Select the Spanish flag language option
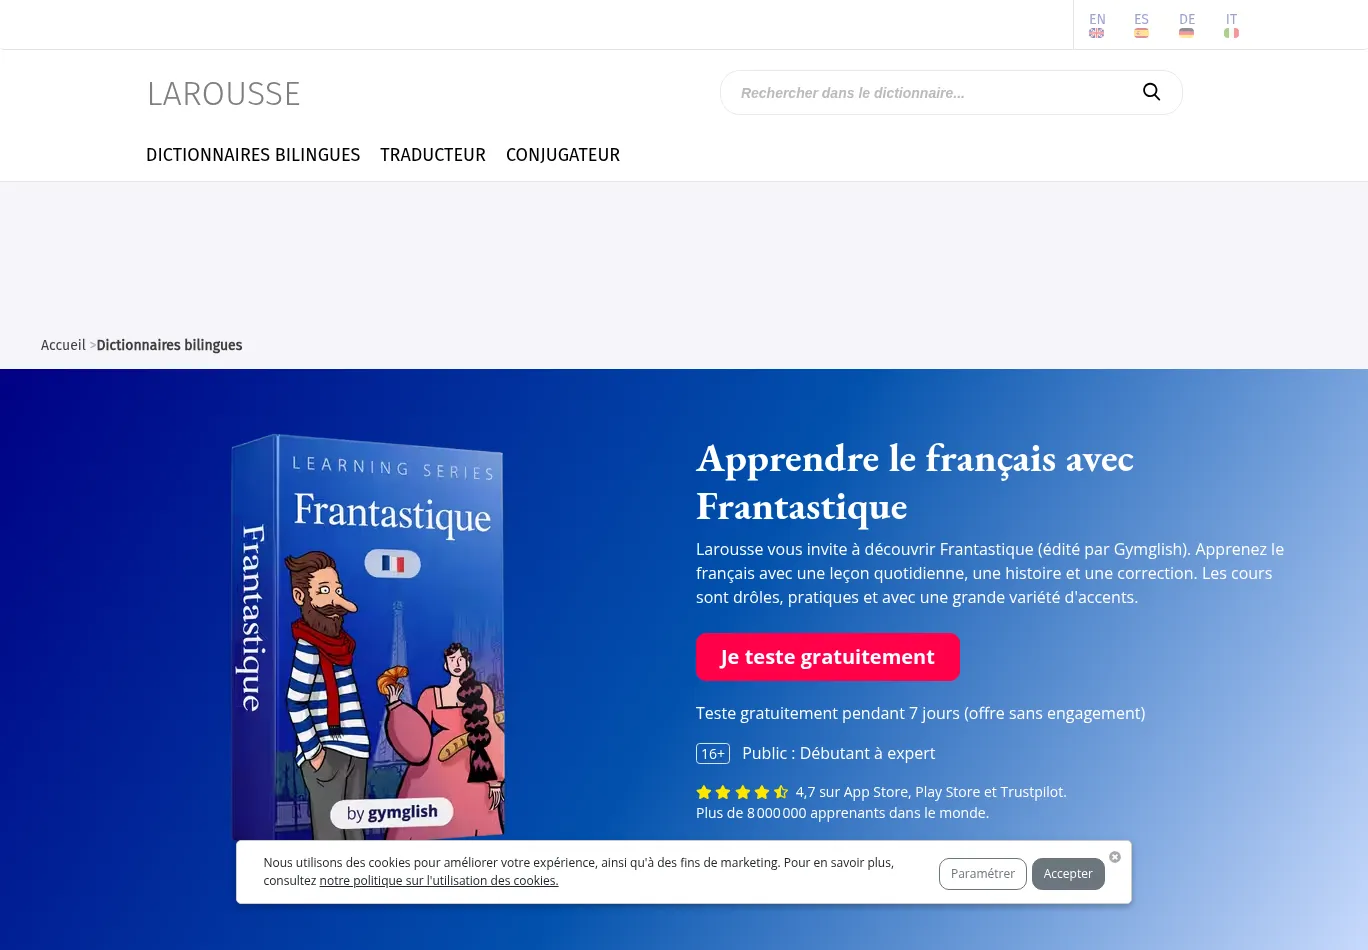Screen dimensions: 1368x950 [x=1141, y=25]
